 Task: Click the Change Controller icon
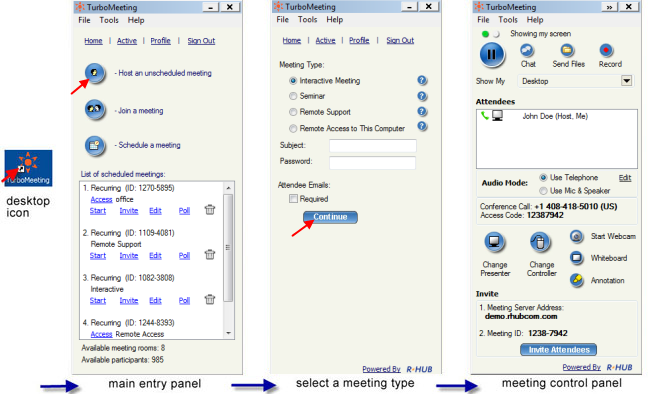[x=540, y=242]
